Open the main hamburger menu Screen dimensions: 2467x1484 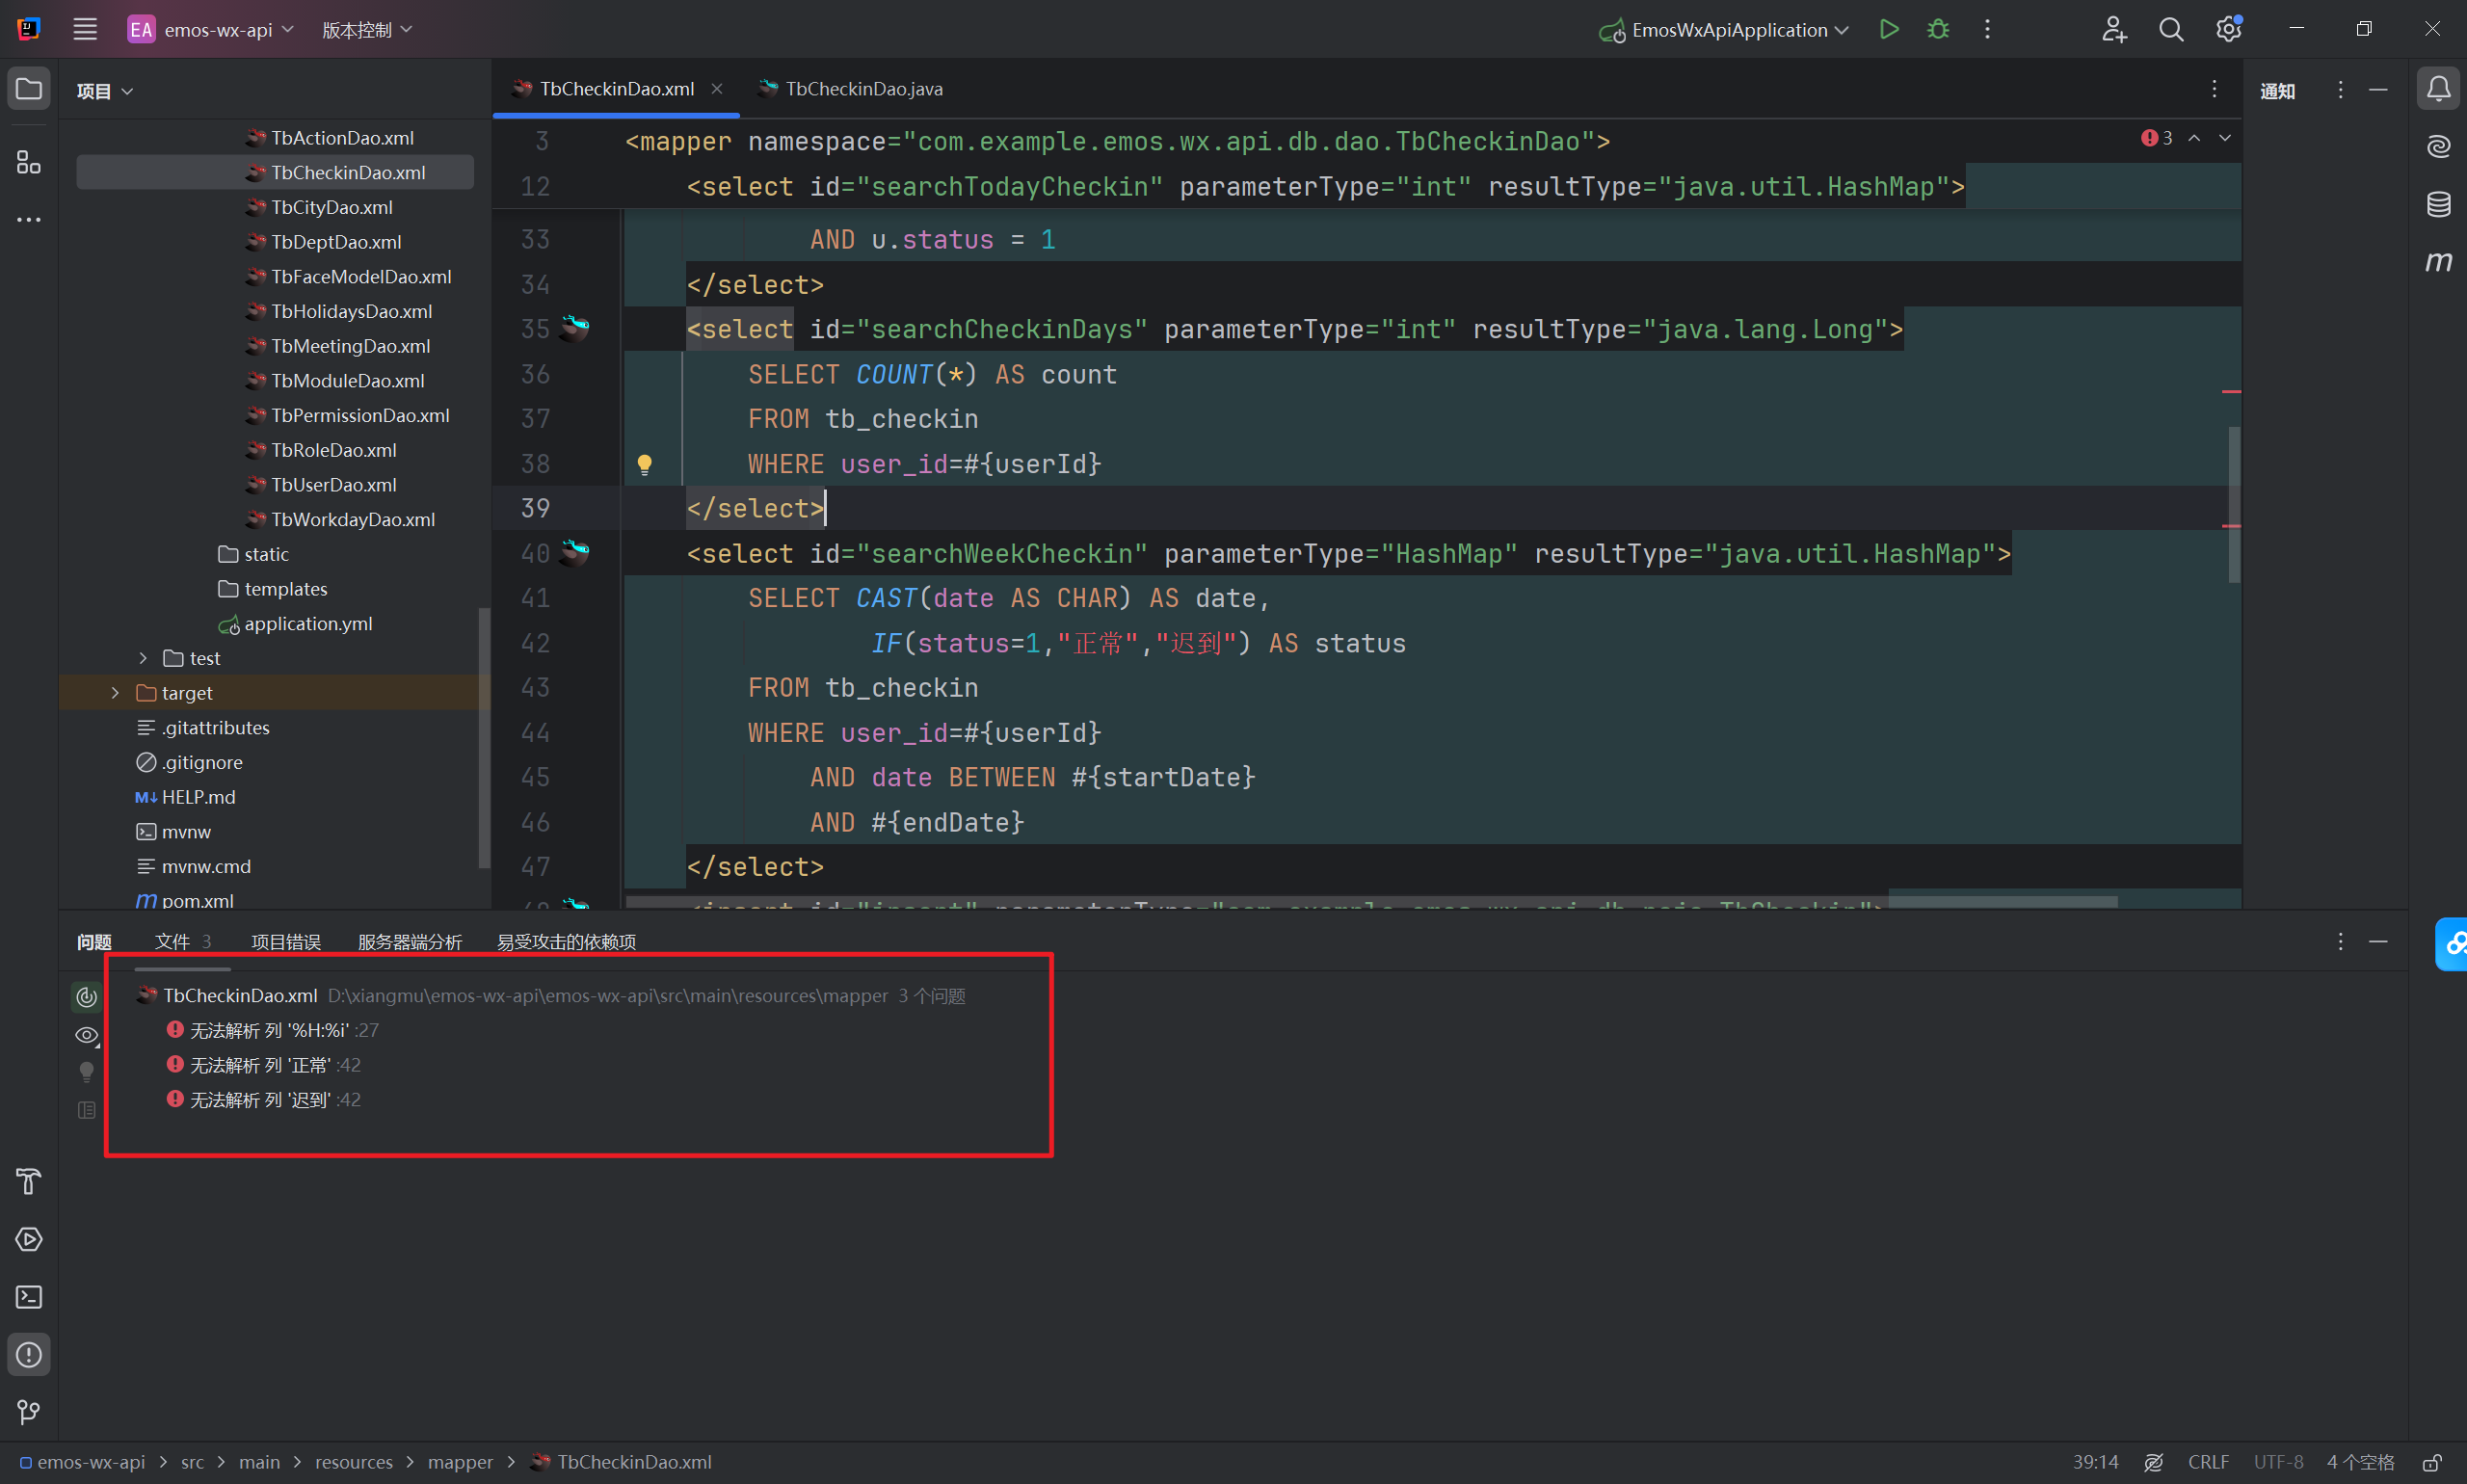click(x=85, y=29)
